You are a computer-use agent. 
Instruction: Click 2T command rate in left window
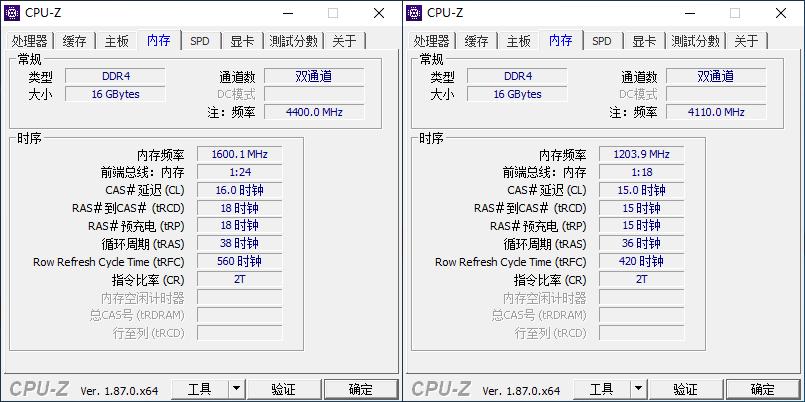(240, 279)
